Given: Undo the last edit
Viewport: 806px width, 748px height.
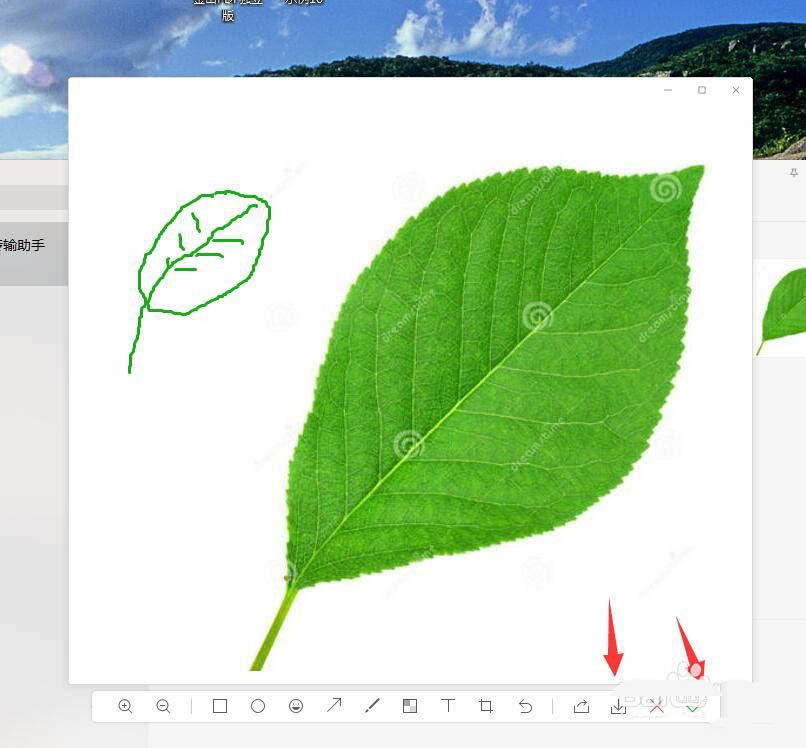Looking at the screenshot, I should [525, 706].
